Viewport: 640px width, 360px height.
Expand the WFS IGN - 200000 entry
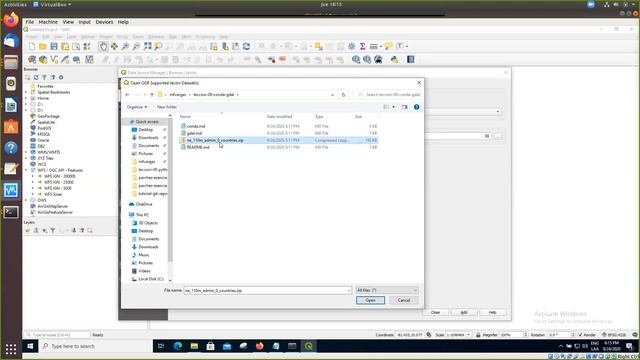click(33, 176)
